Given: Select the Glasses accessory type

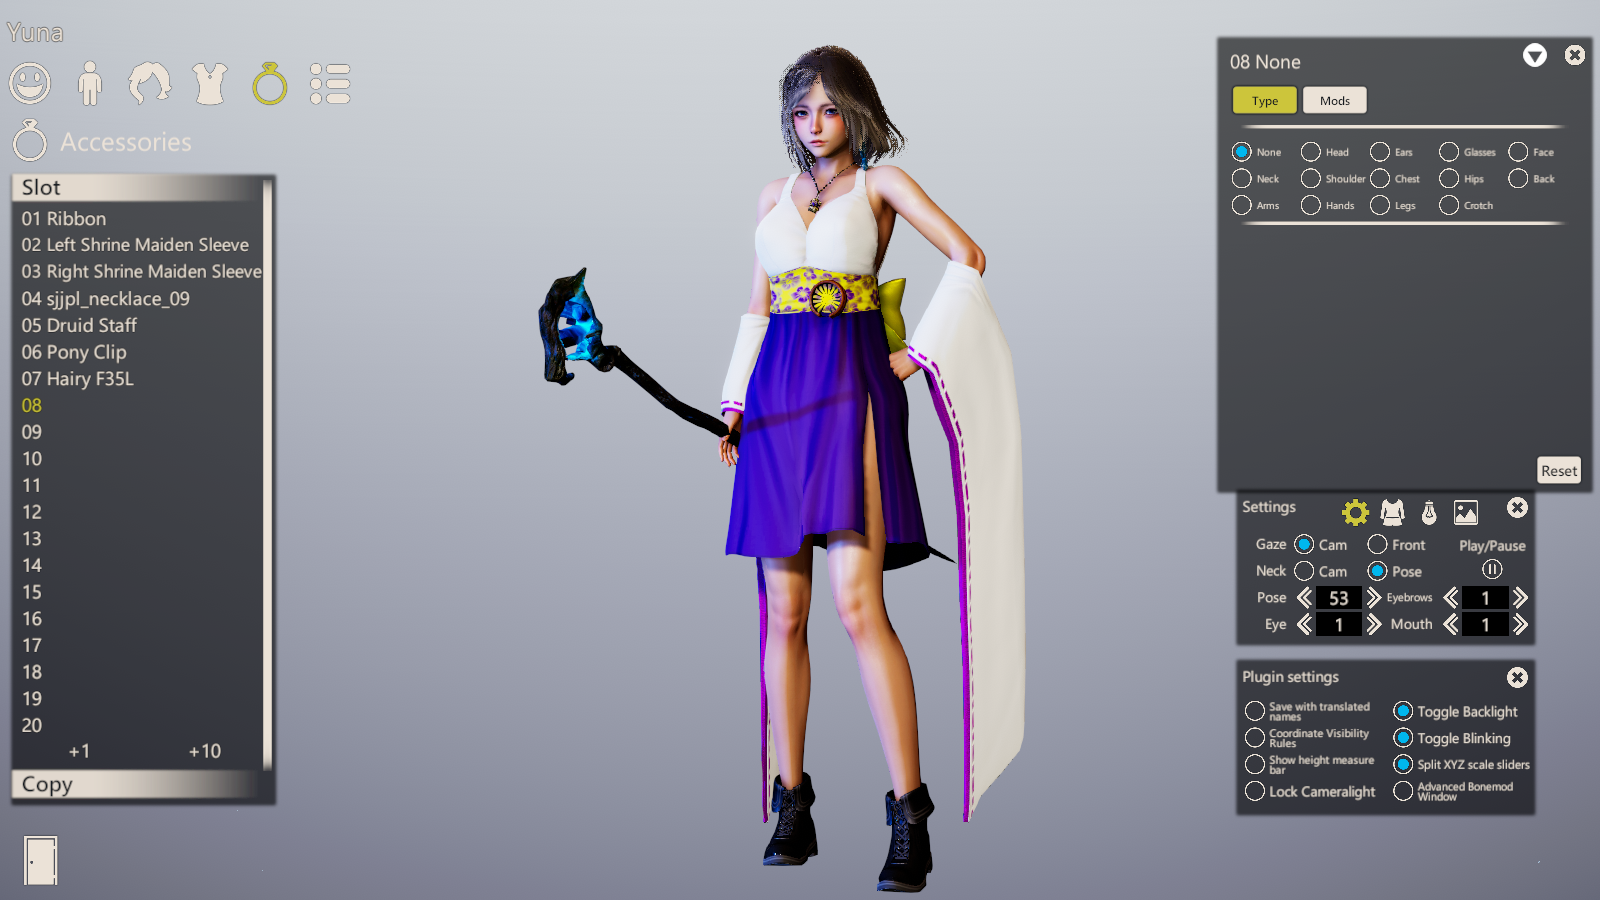Looking at the screenshot, I should 1449,152.
